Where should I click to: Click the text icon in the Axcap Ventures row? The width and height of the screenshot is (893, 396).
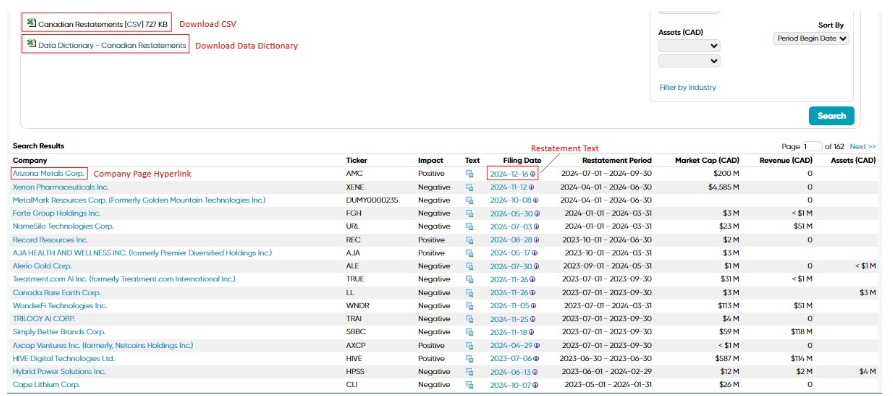pyautogui.click(x=469, y=345)
